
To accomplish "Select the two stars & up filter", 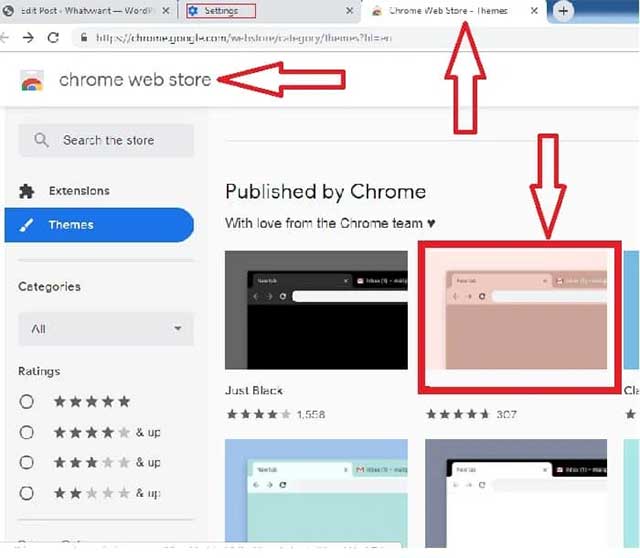I will pos(27,493).
